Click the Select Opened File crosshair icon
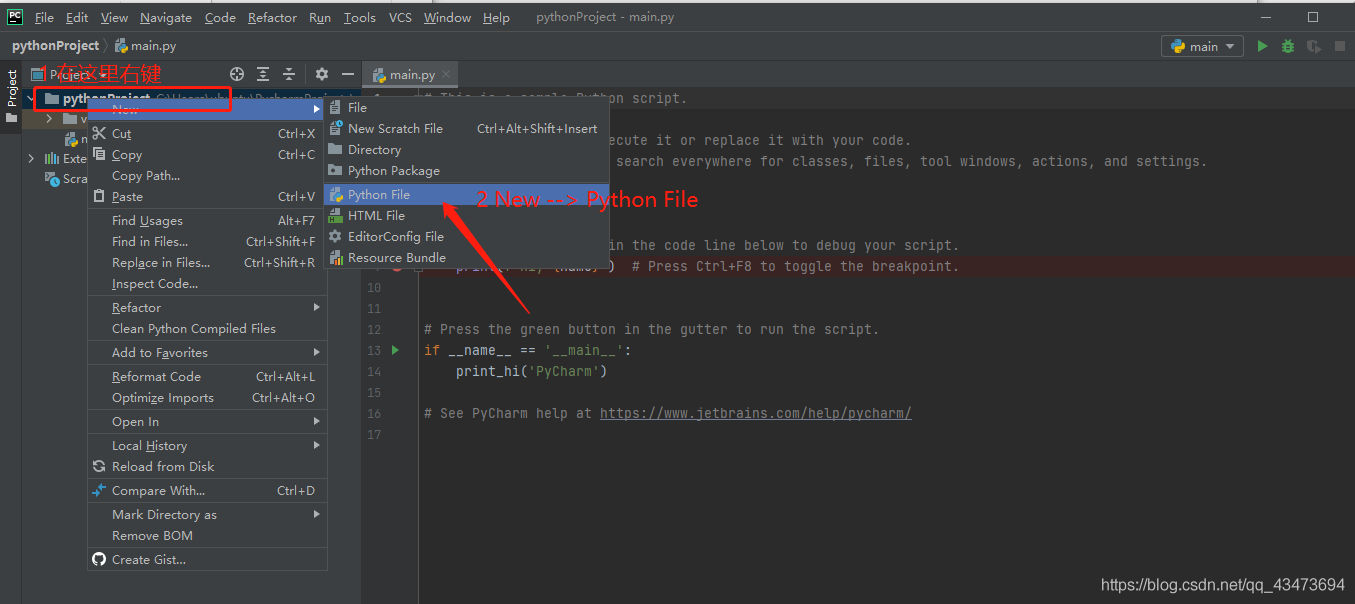This screenshot has height=604, width=1355. coord(237,74)
